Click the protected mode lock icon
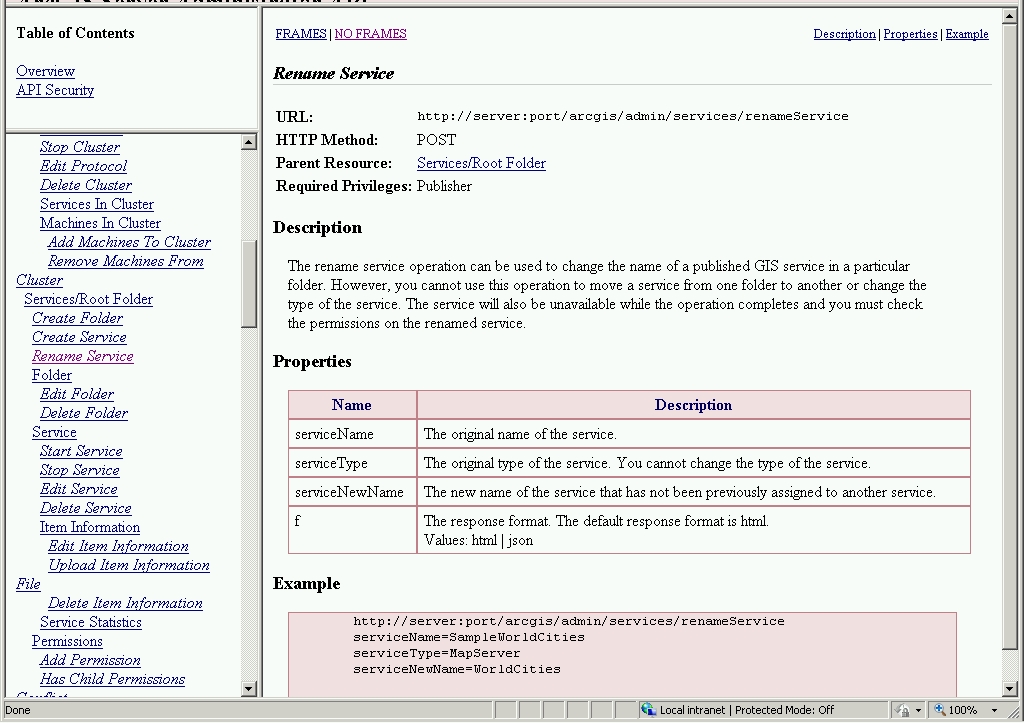 (904, 710)
